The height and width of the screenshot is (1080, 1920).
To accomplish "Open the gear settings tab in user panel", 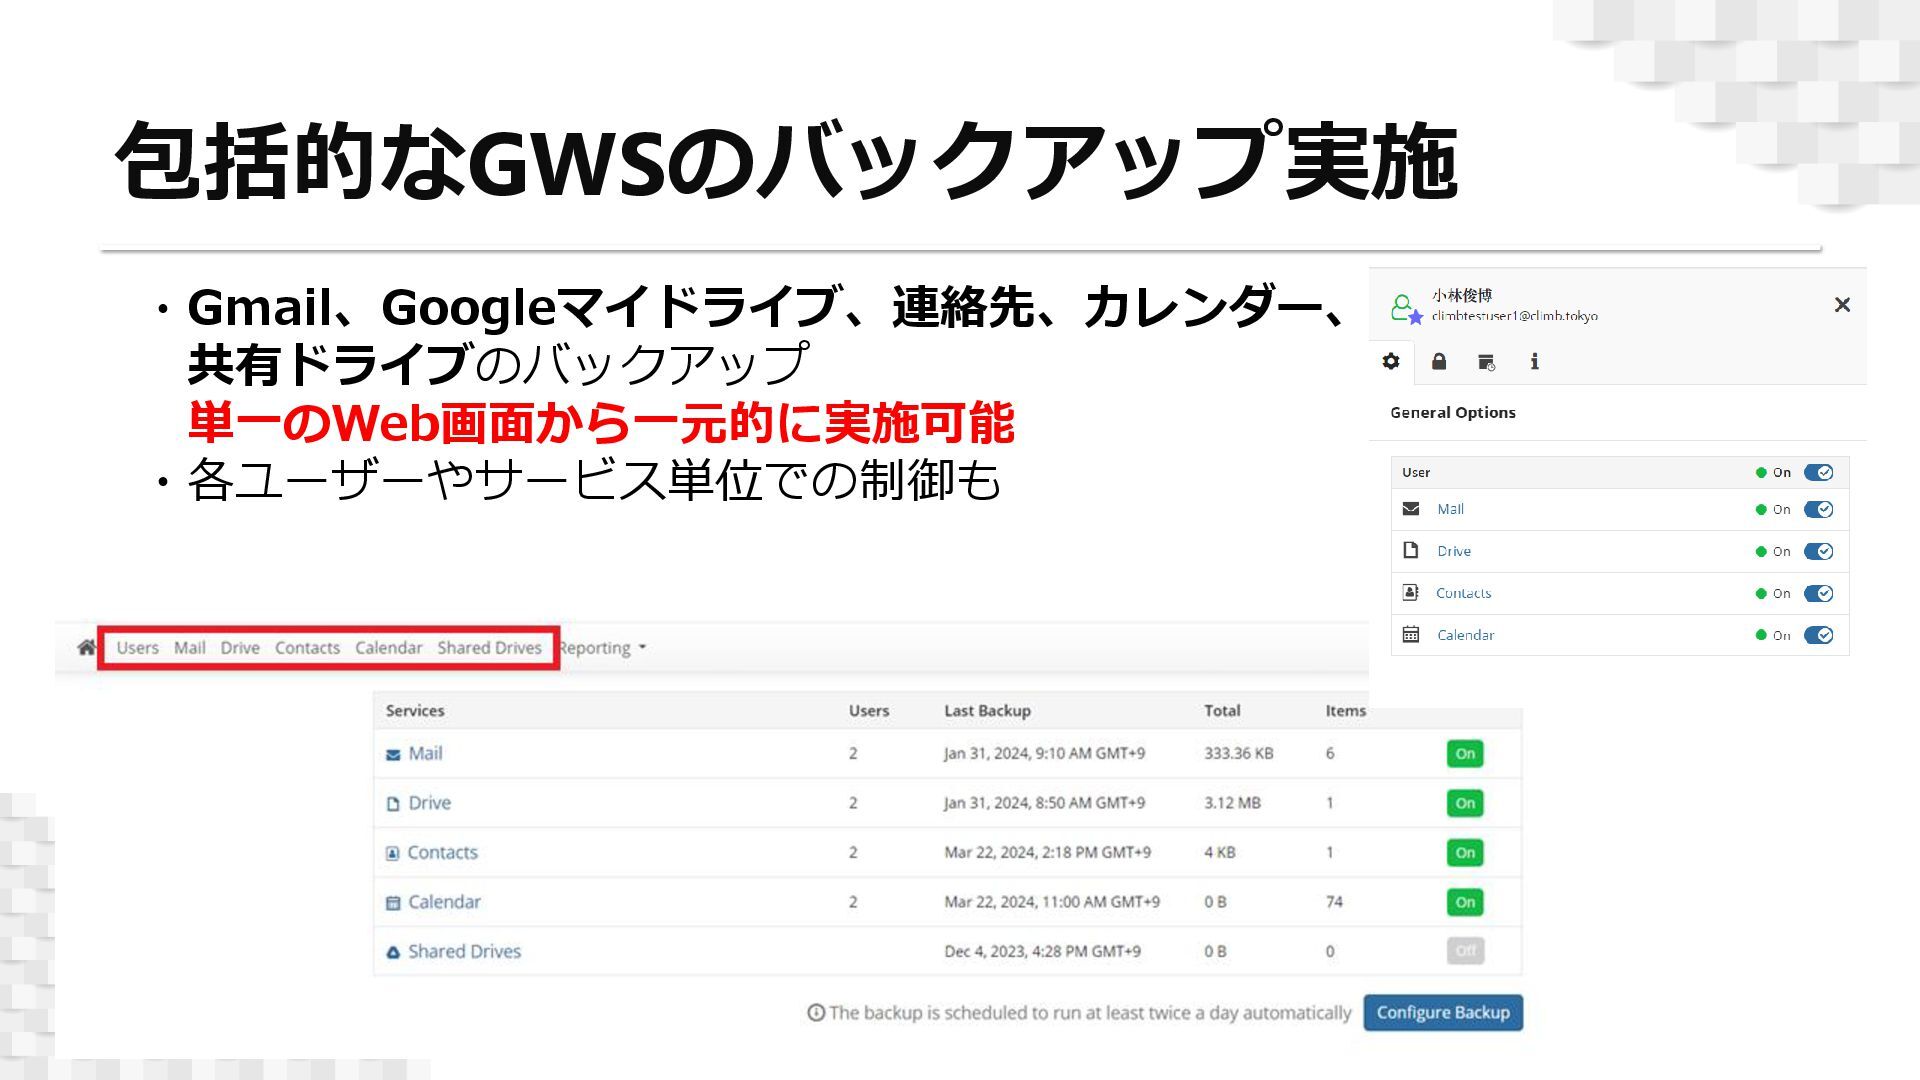I will coord(1391,362).
